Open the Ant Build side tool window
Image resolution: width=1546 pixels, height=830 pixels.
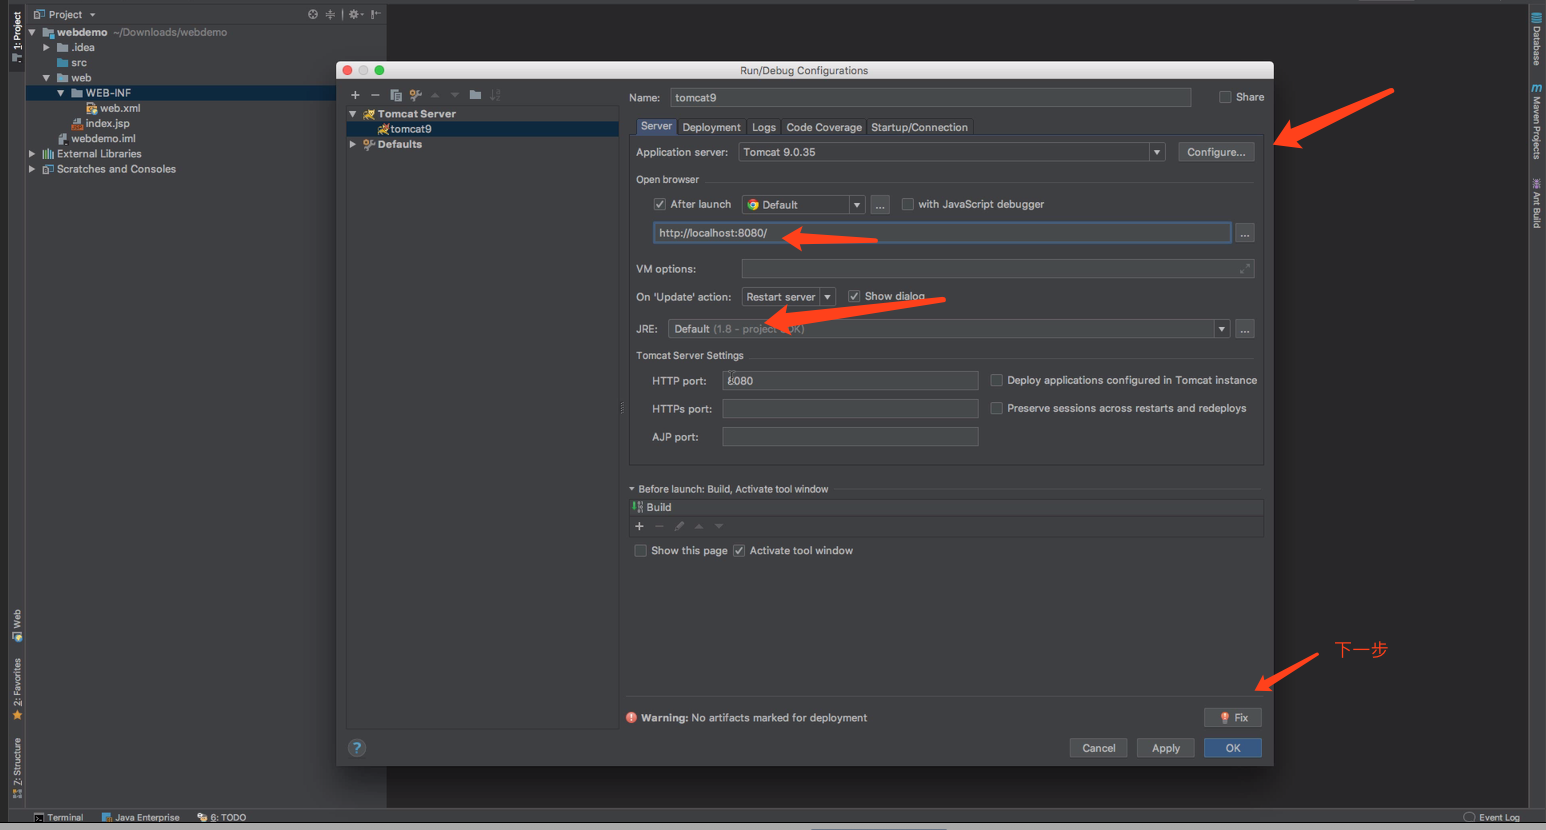click(1537, 203)
